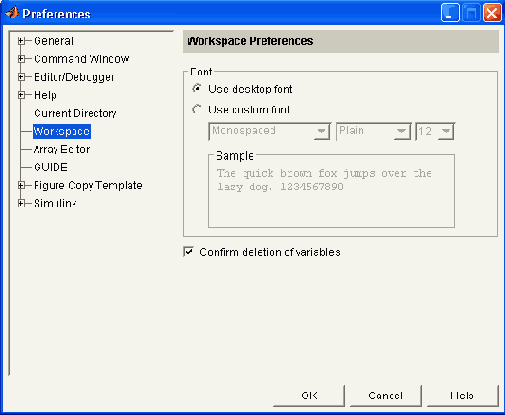Select the highlighted Workspace item
This screenshot has height=415, width=505.
[62, 131]
